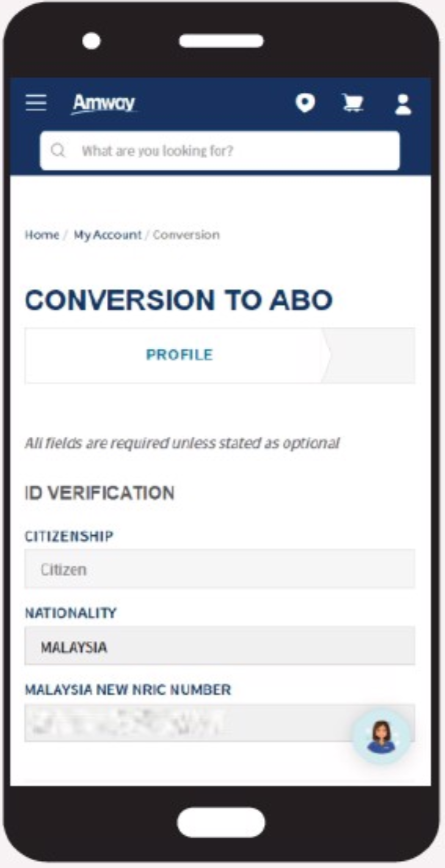Go to Home breadcrumb link
Image resolution: width=445 pixels, height=868 pixels.
pyautogui.click(x=42, y=235)
